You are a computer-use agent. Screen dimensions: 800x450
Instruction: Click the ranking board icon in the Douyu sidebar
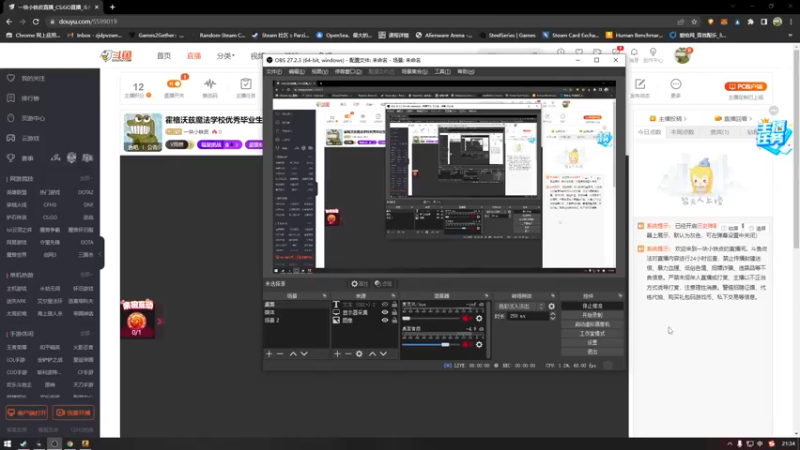11,98
